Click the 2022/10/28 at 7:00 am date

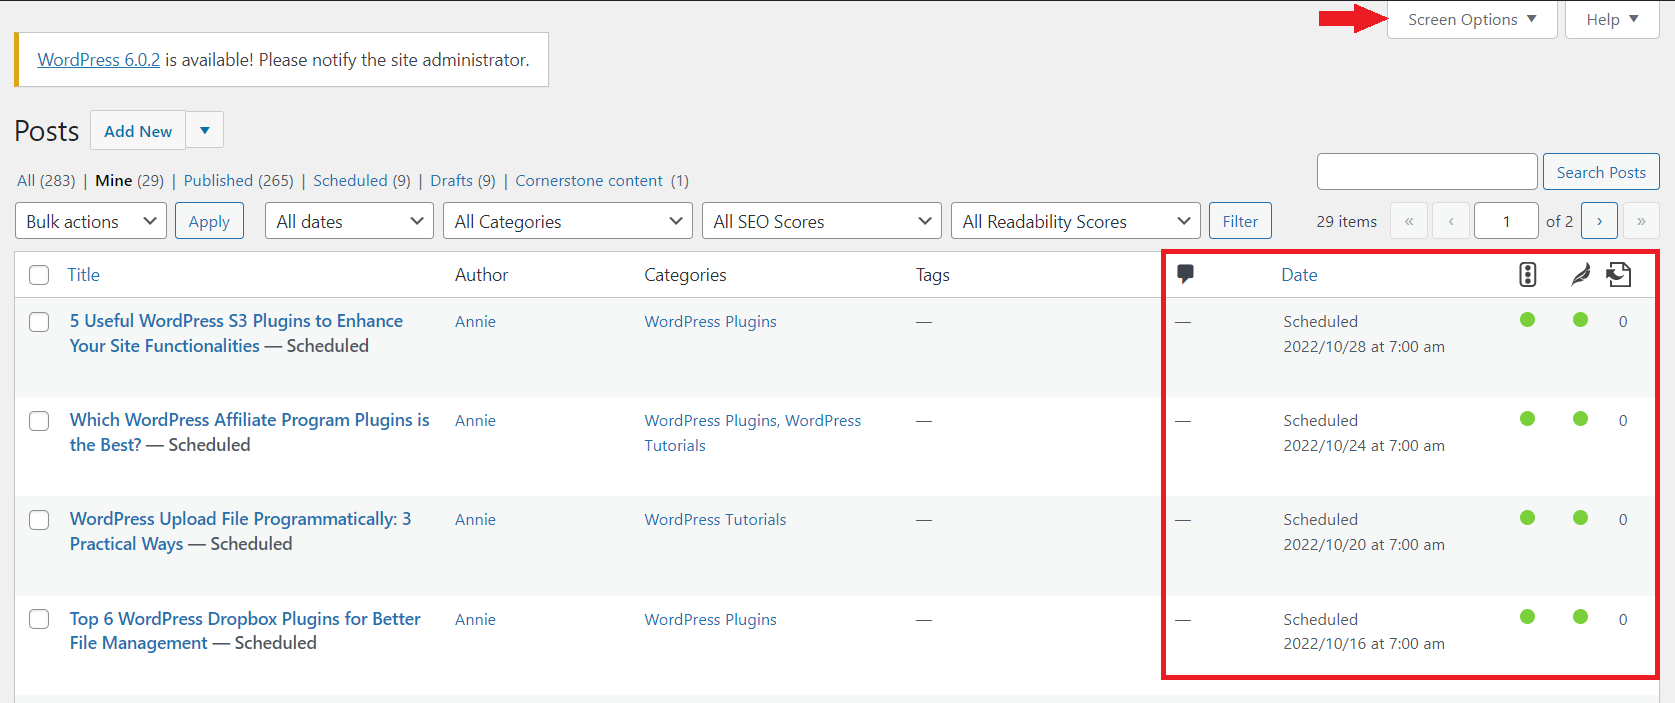(1364, 347)
